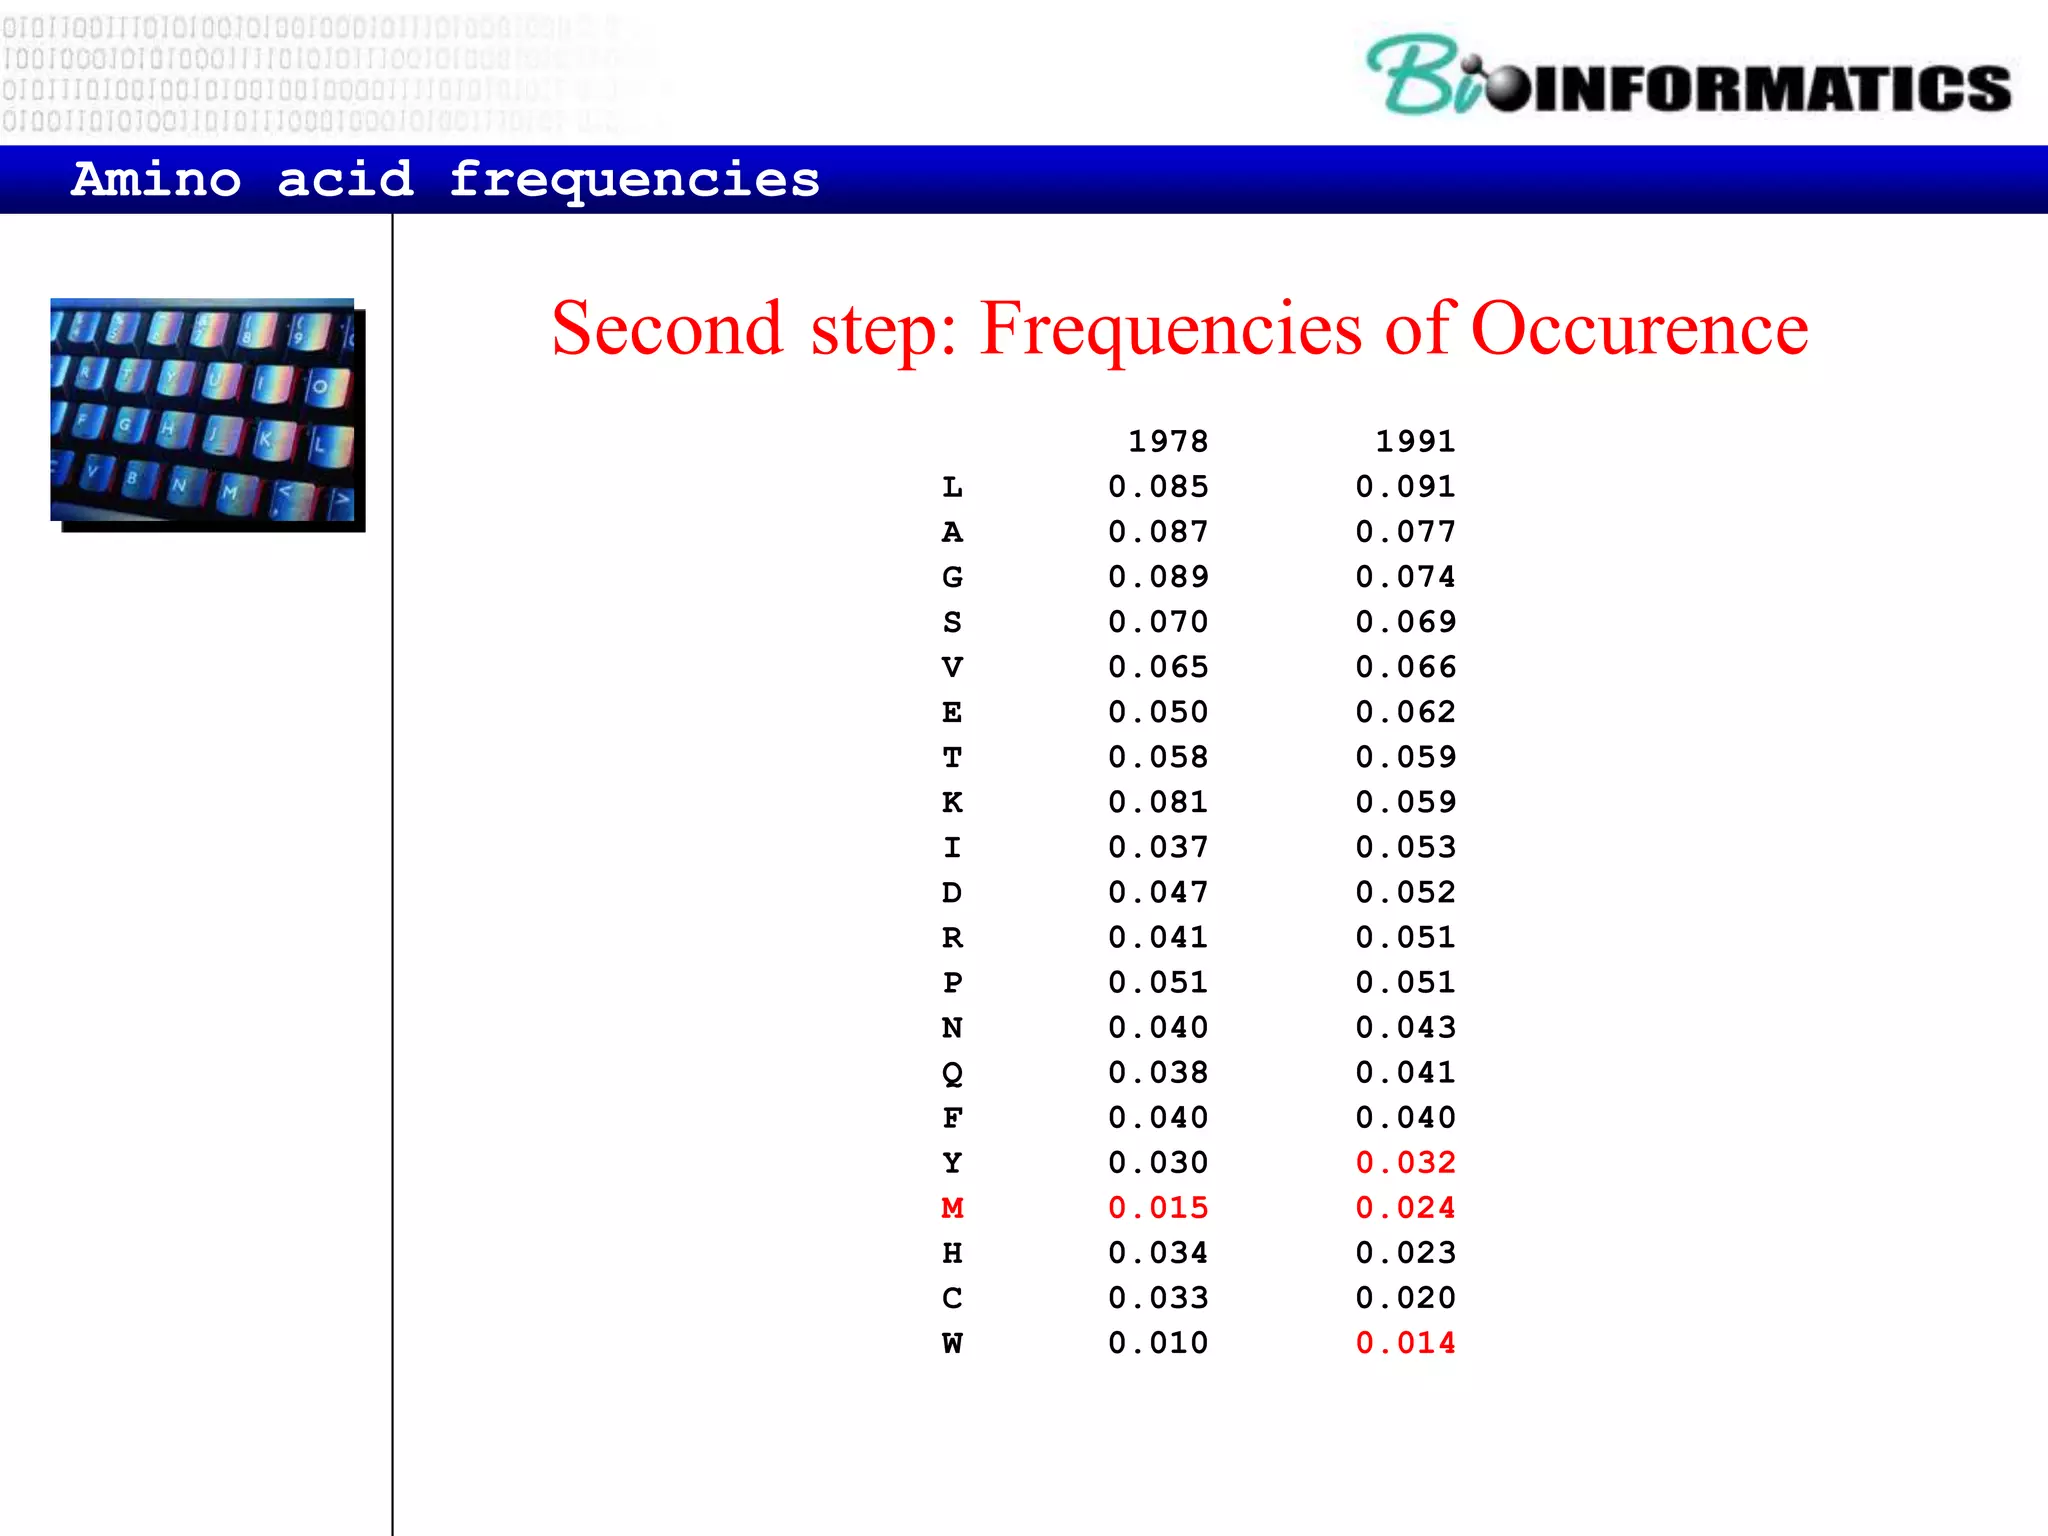Click the row label S

point(952,622)
